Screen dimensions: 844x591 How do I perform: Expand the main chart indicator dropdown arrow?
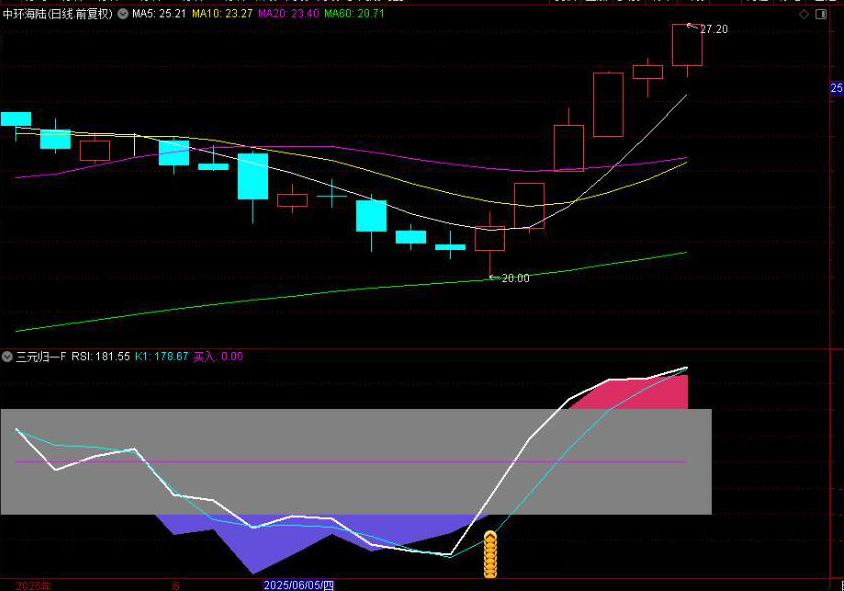pos(123,15)
